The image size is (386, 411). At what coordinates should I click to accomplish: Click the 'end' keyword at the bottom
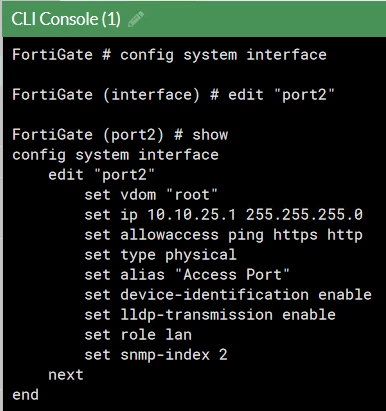coord(25,395)
